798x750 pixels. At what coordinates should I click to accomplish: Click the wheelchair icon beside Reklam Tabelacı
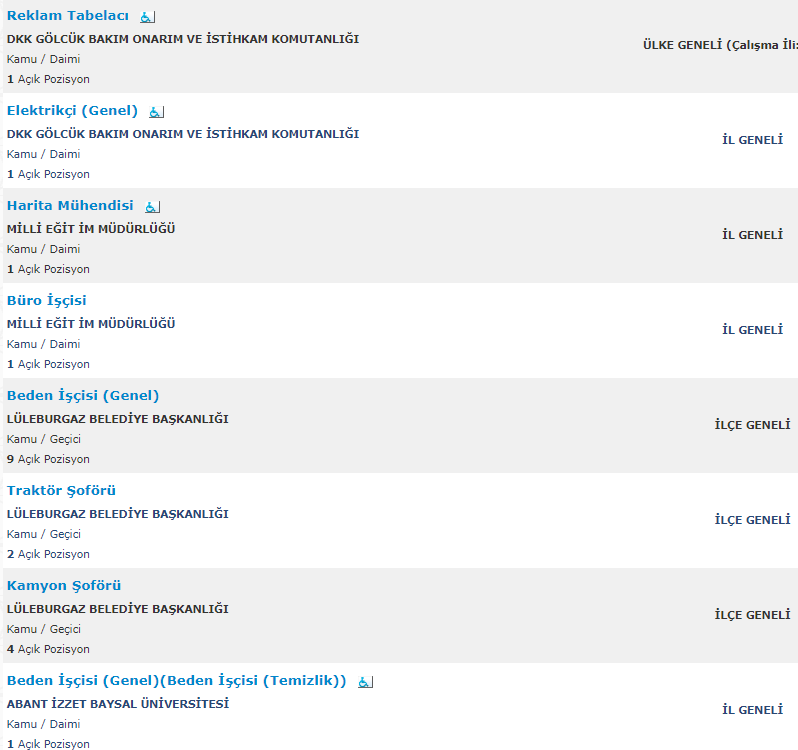tap(147, 17)
